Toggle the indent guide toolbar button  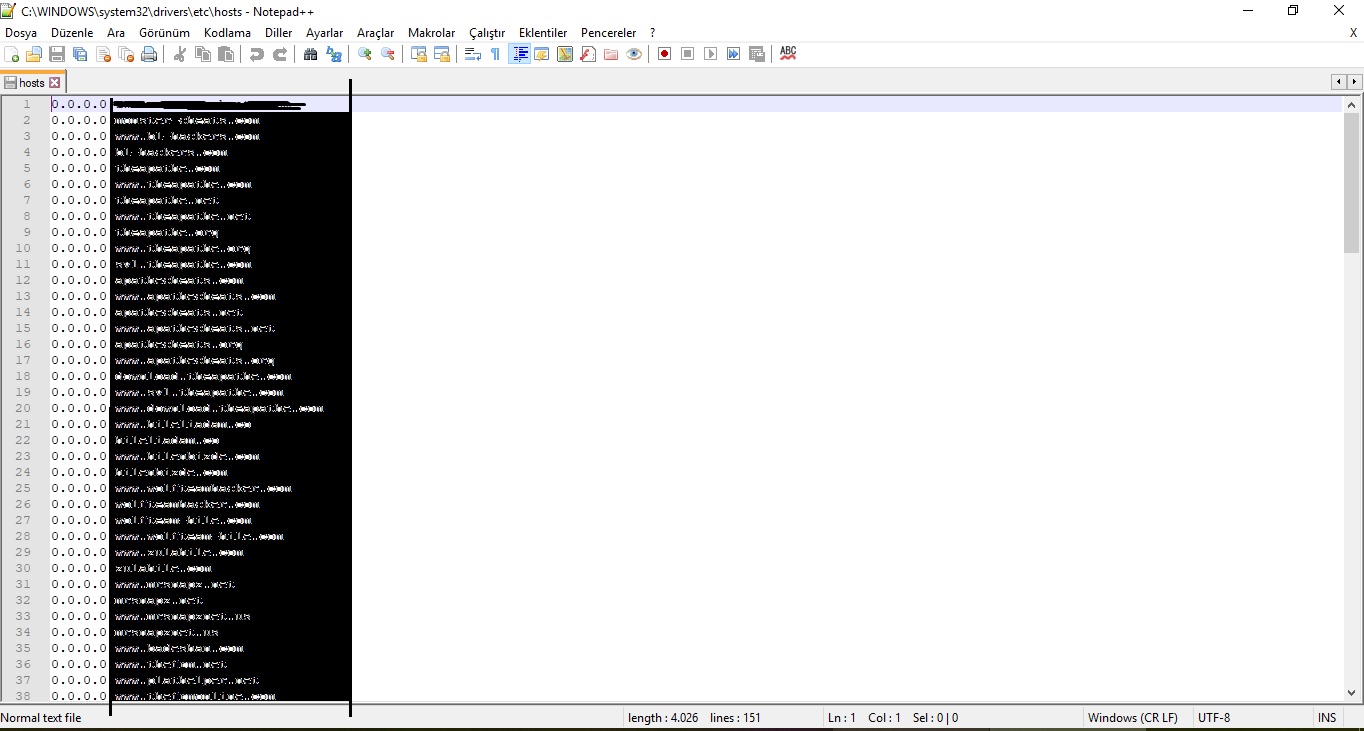pos(520,54)
